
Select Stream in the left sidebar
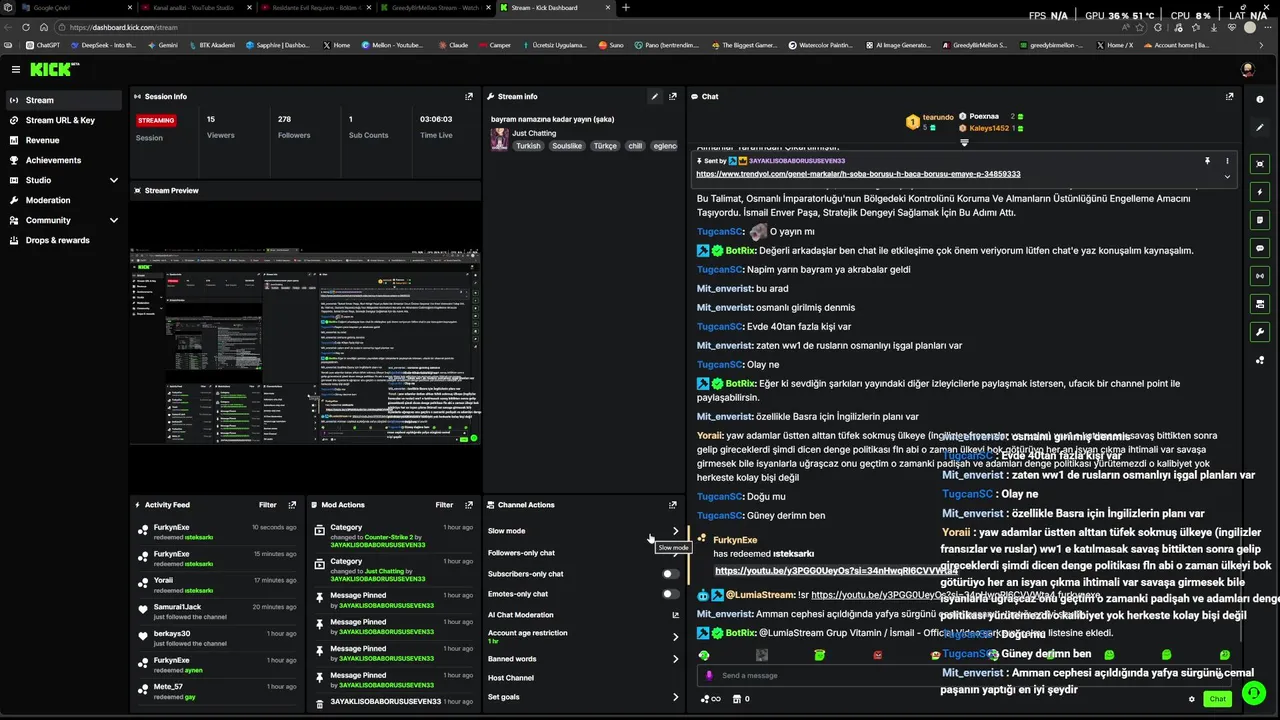63,100
